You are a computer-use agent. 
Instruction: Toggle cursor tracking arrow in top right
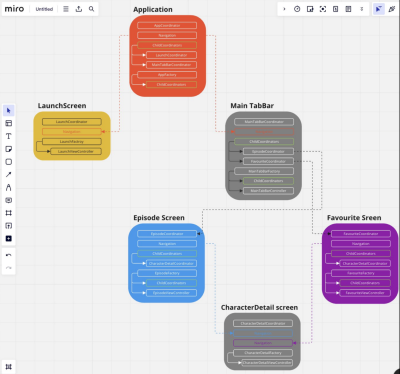pyautogui.click(x=378, y=9)
